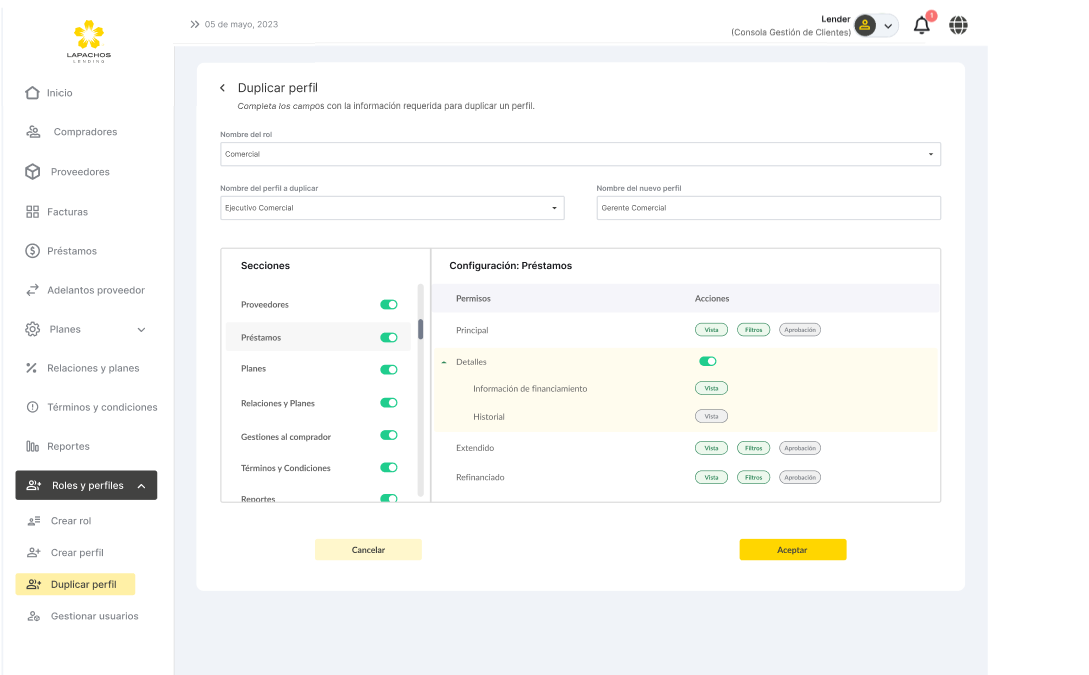The image size is (1089, 675).
Task: Click the Inicio home icon
Action: click(x=32, y=93)
